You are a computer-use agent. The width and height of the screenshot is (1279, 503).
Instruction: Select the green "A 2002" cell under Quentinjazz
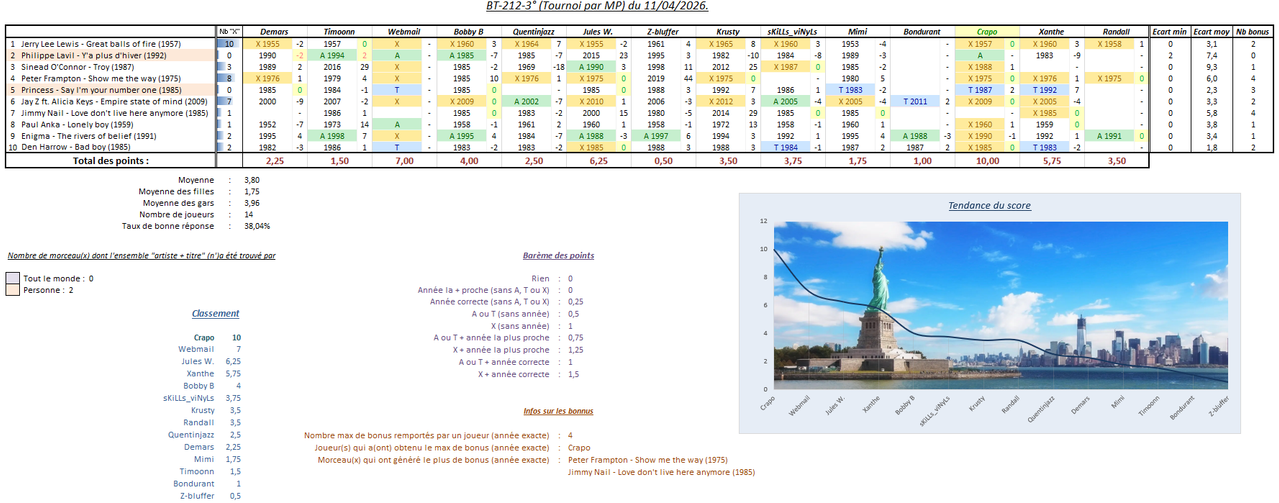pos(526,101)
